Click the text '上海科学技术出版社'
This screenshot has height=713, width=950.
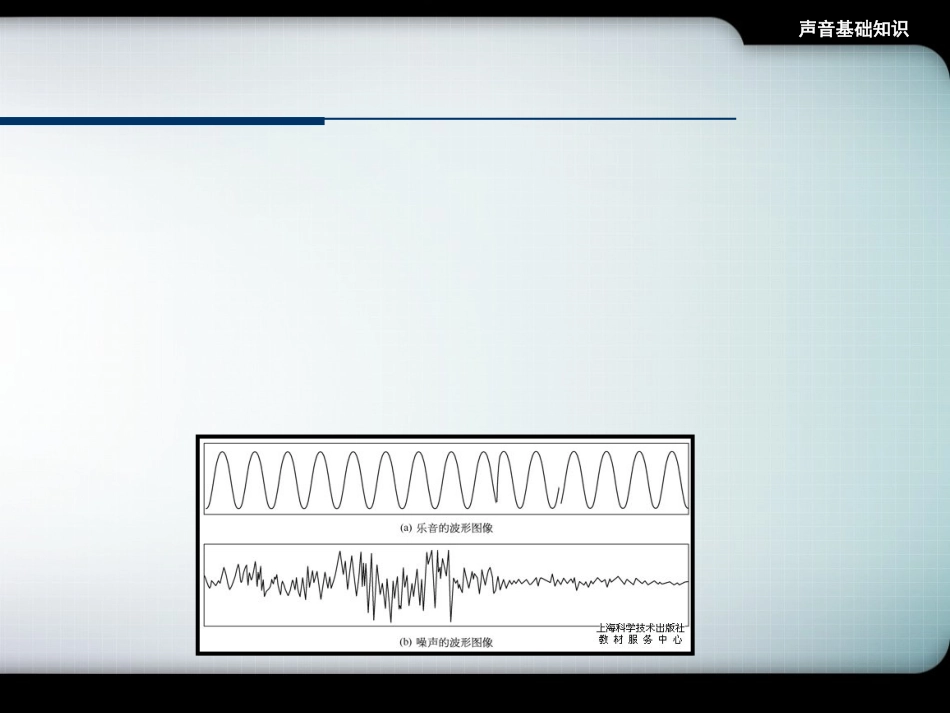tap(640, 628)
